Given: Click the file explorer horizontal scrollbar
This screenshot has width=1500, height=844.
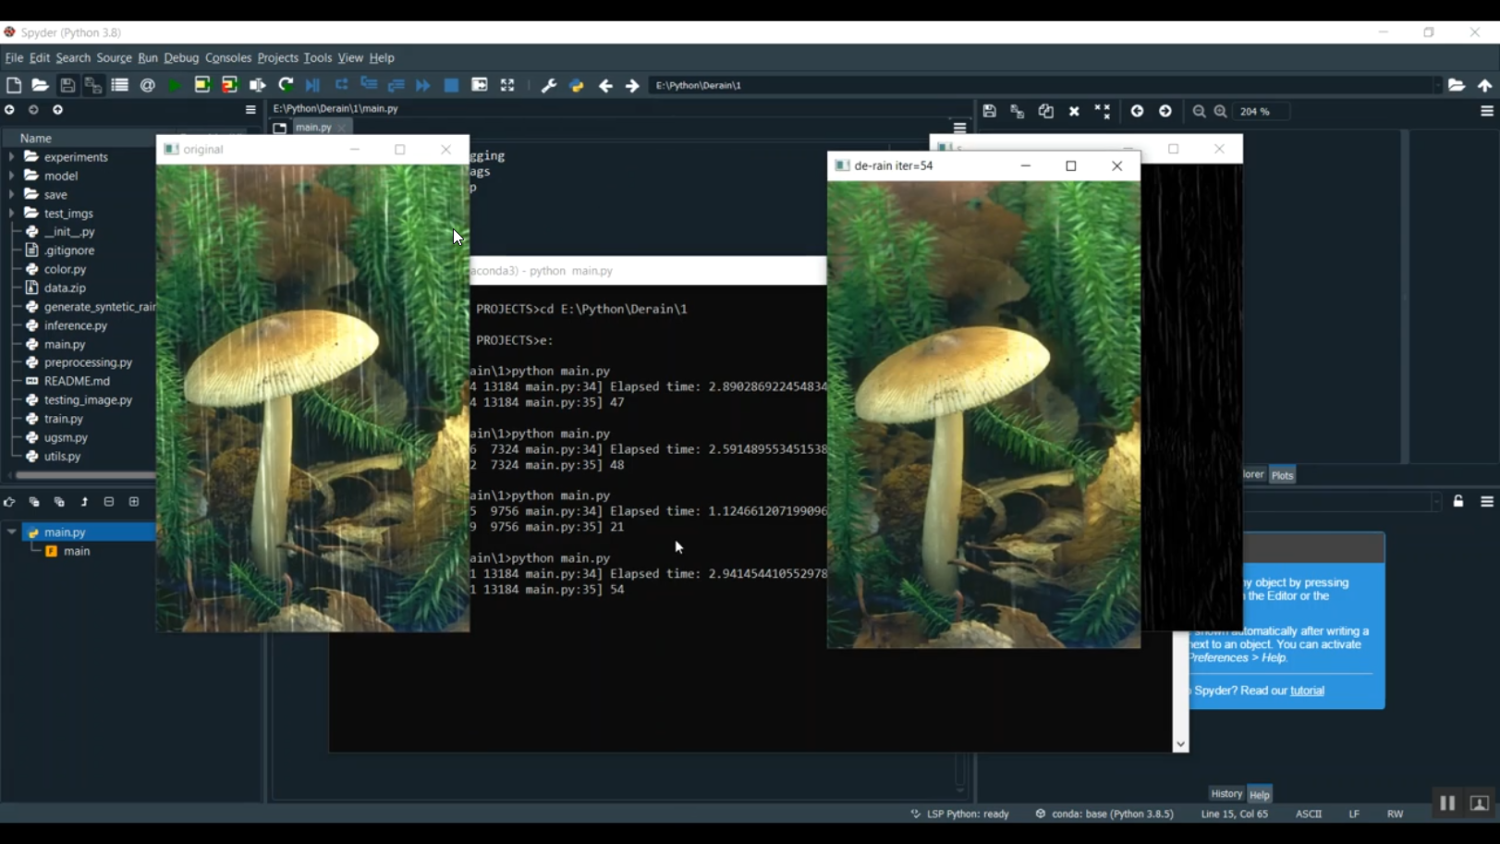Looking at the screenshot, I should click(x=85, y=475).
